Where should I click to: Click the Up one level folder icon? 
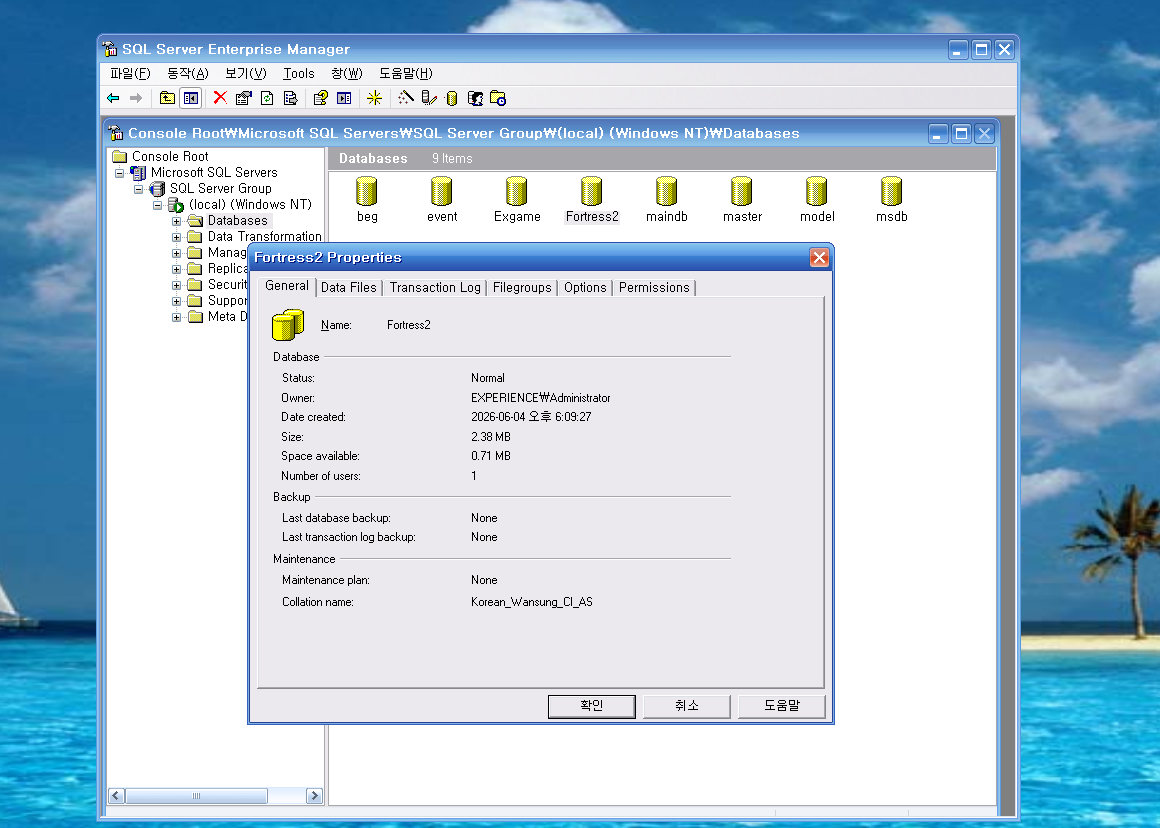pyautogui.click(x=167, y=98)
